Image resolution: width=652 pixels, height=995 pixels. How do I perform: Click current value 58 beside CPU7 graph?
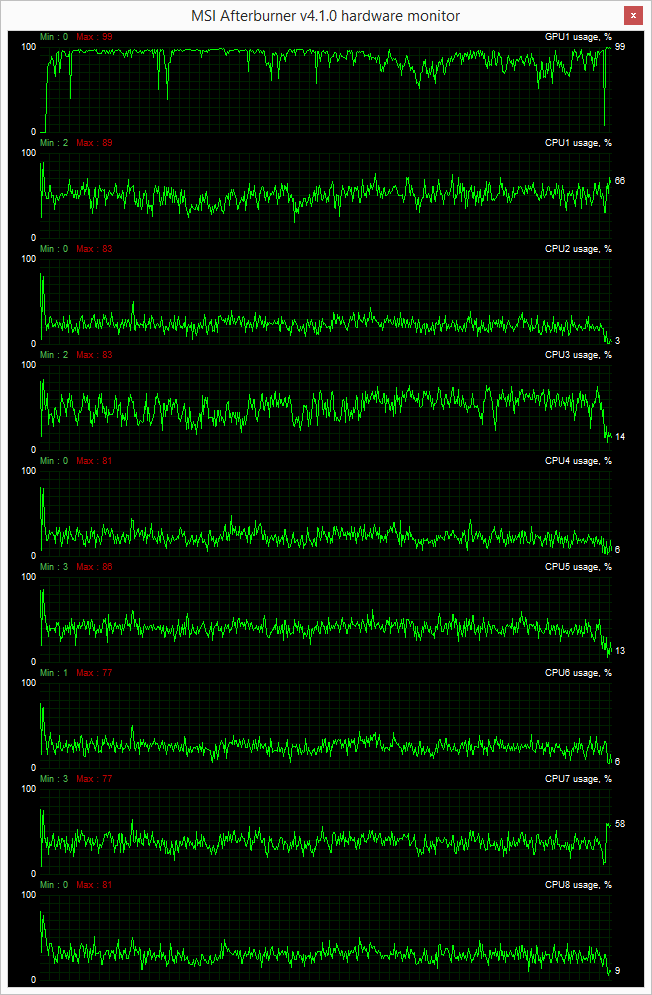click(620, 824)
